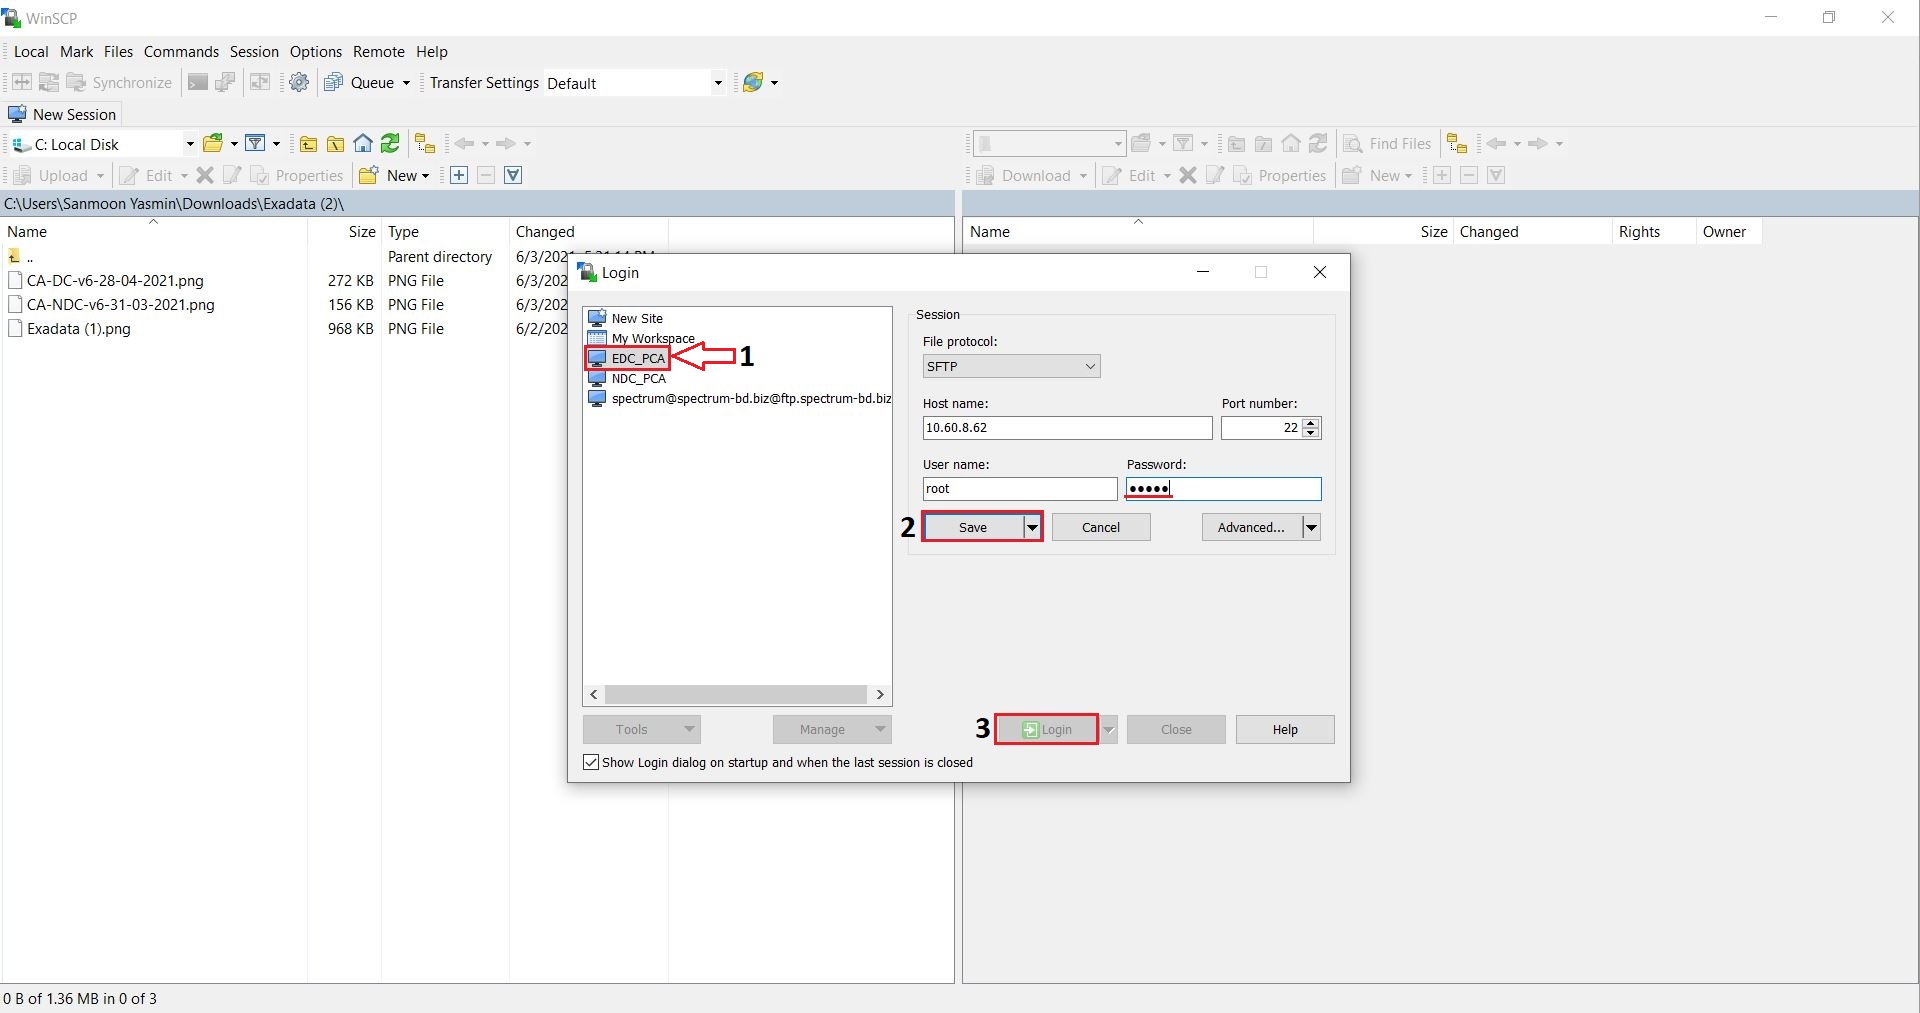This screenshot has width=1920, height=1013.
Task: Select the NDC_PCA saved site
Action: pos(638,379)
